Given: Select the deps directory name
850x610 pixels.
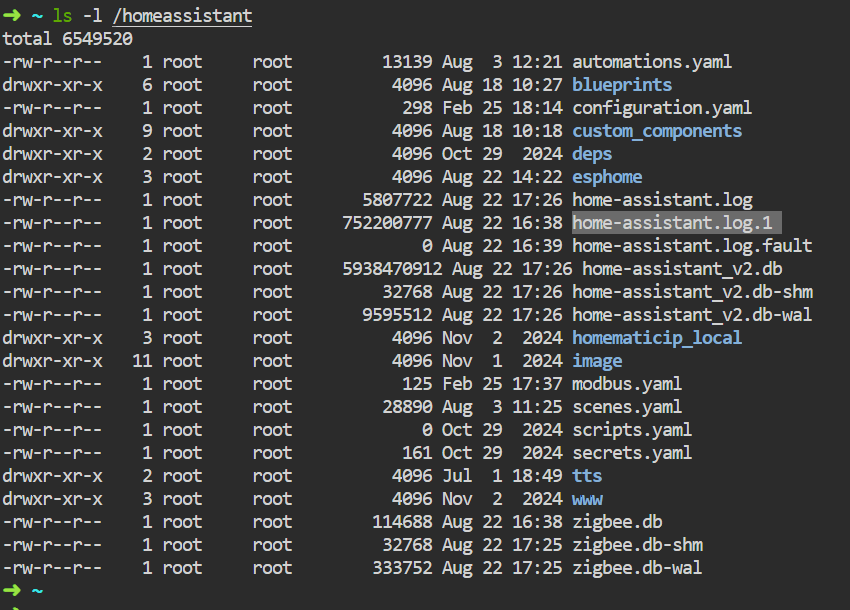Looking at the screenshot, I should tap(592, 154).
